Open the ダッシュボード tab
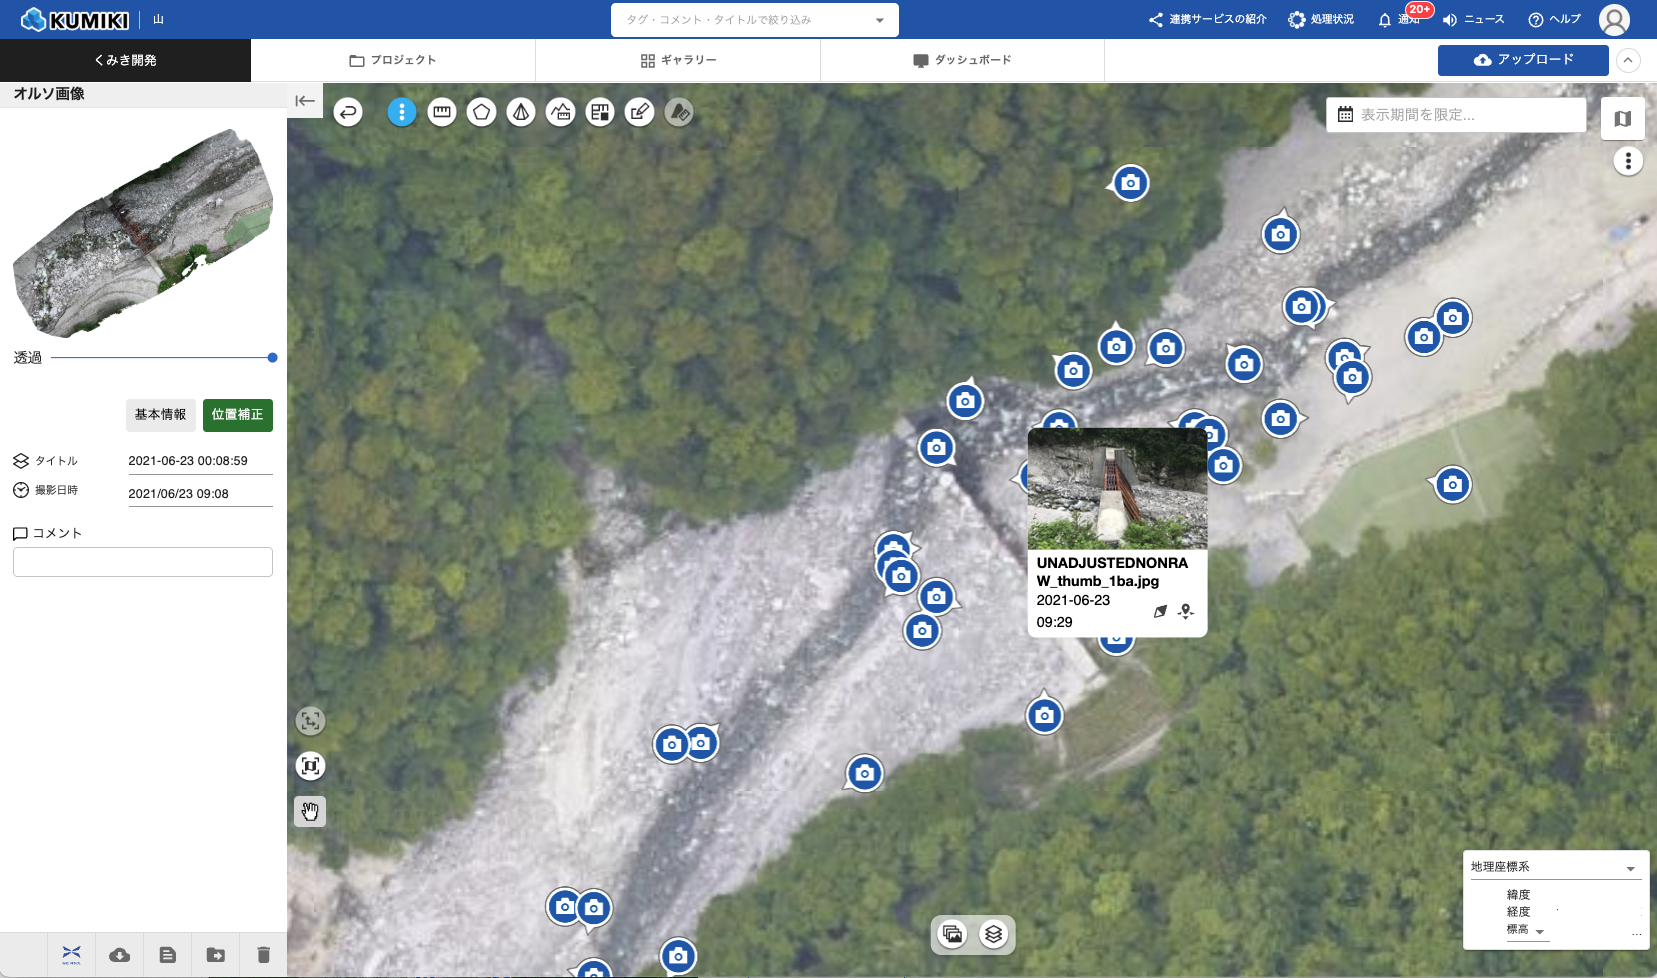The width and height of the screenshot is (1657, 978). [962, 60]
